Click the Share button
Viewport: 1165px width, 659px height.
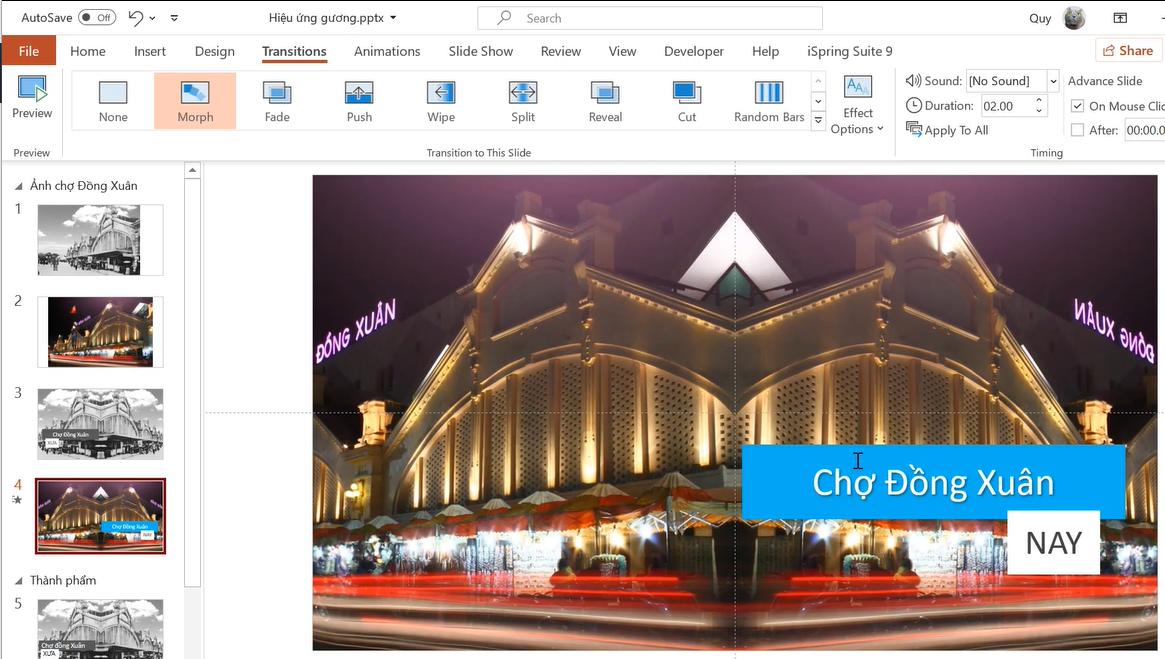click(x=1128, y=50)
